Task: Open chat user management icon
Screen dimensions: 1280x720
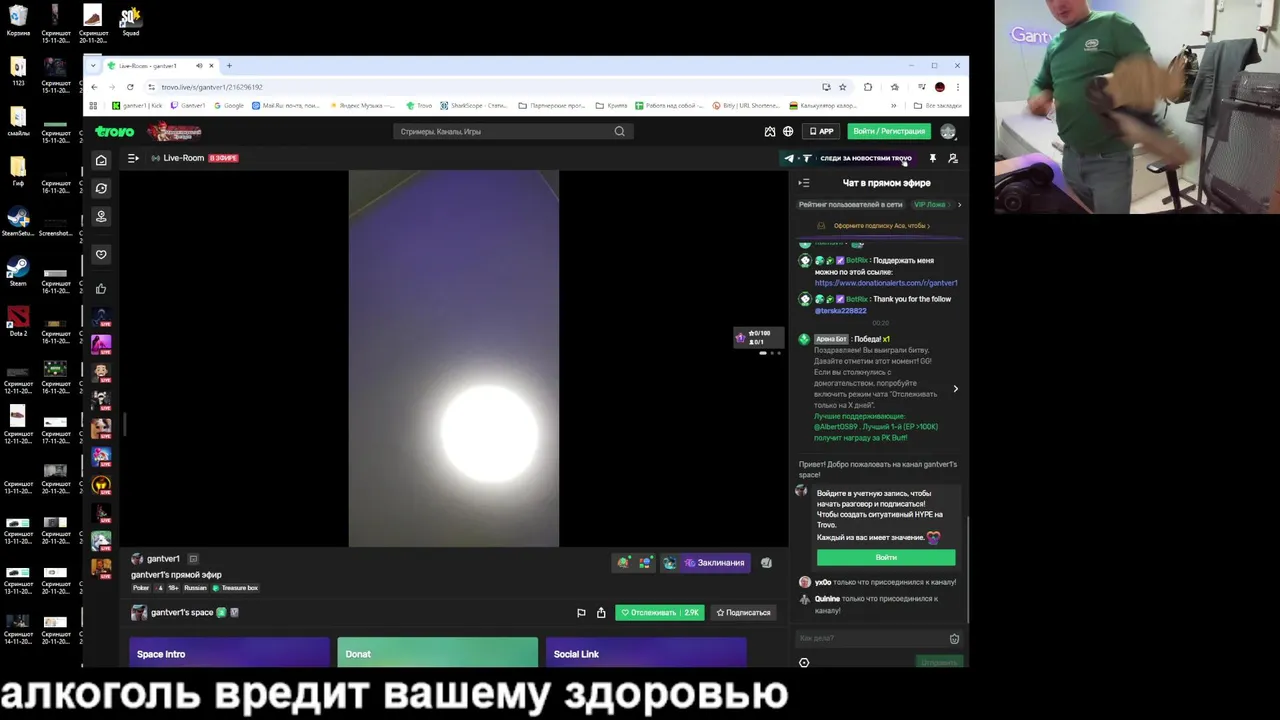Action: 953,158
